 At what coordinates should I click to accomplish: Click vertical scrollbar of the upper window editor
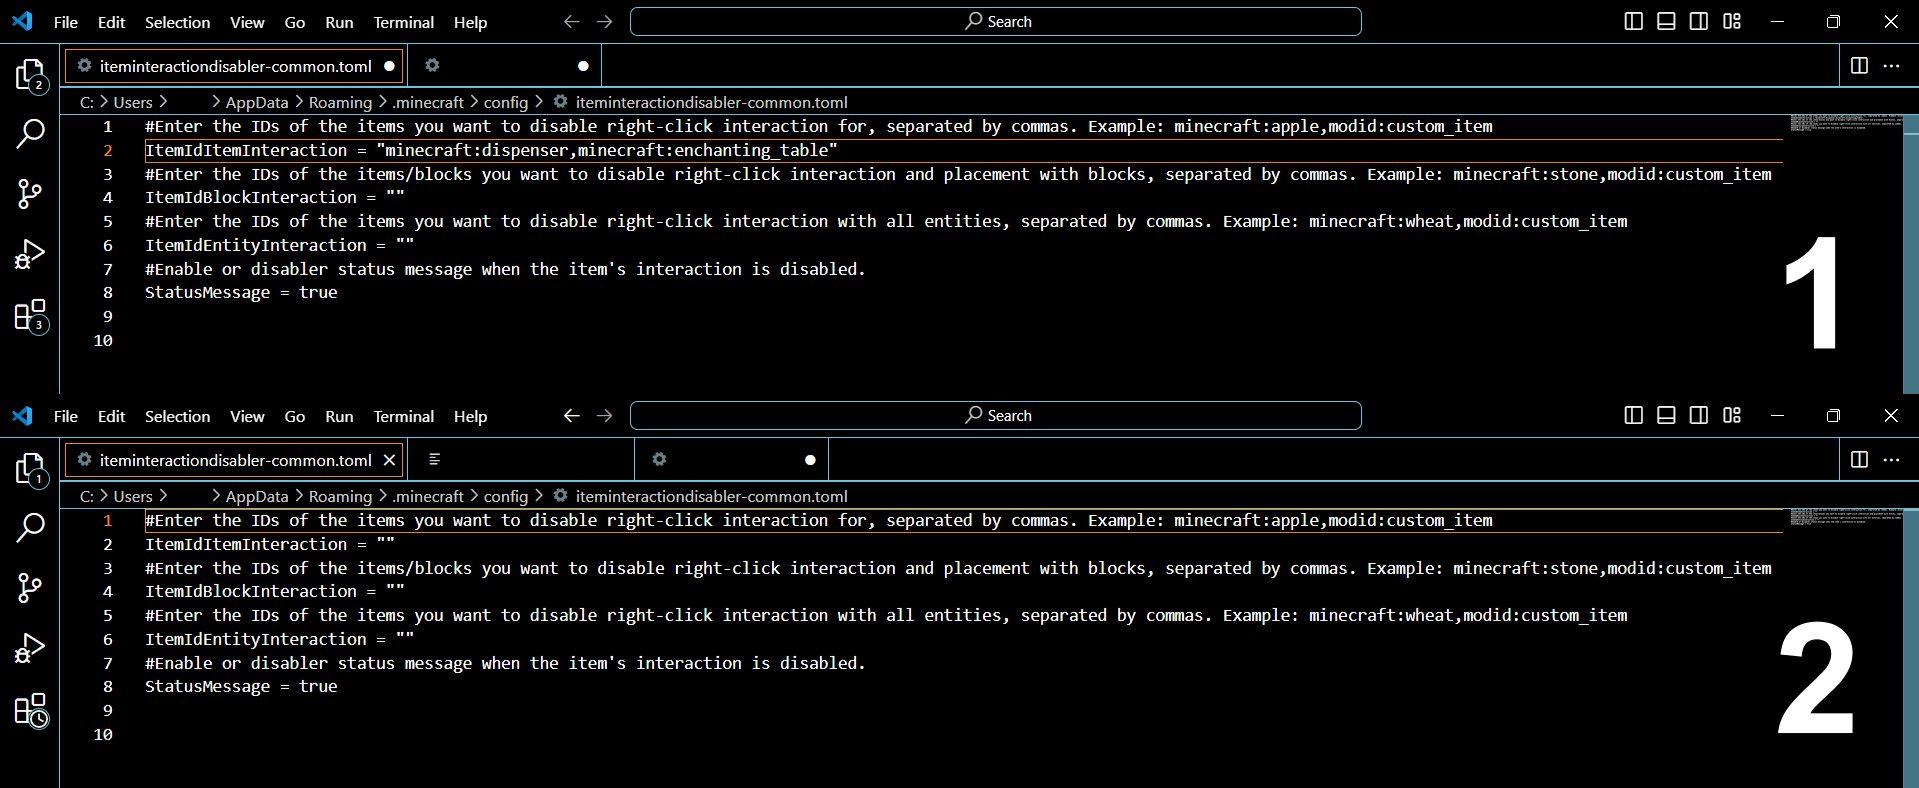pos(1911,255)
